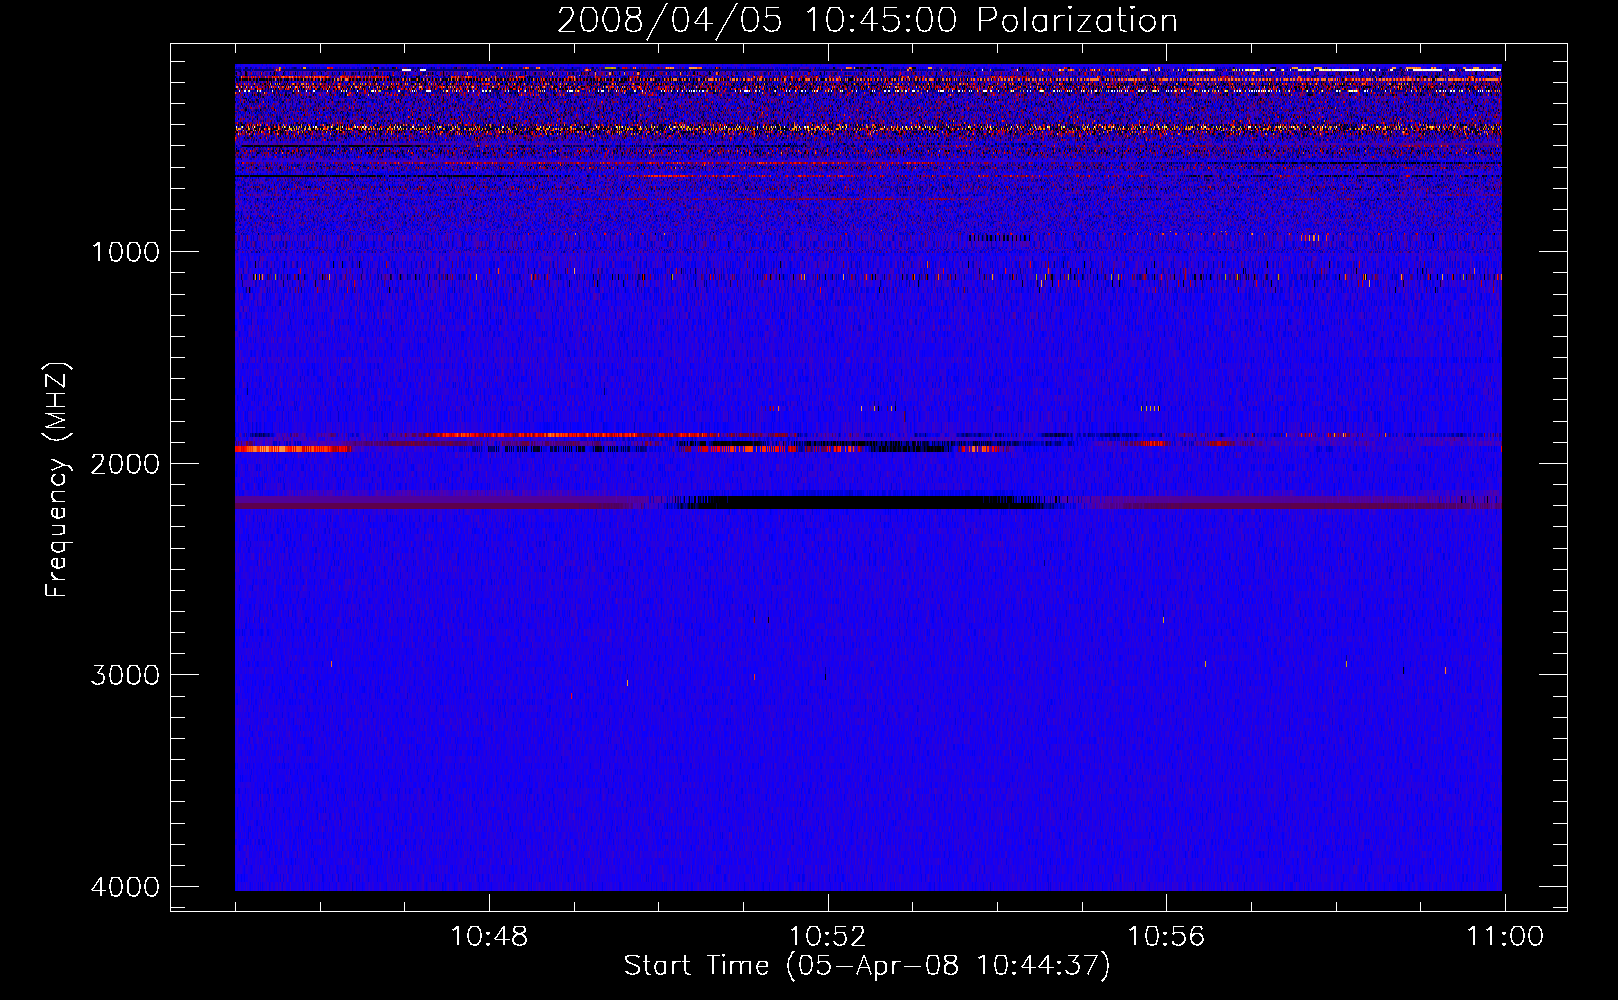
Task: Click the red streak at 2000 MHz start
Action: click(x=293, y=449)
